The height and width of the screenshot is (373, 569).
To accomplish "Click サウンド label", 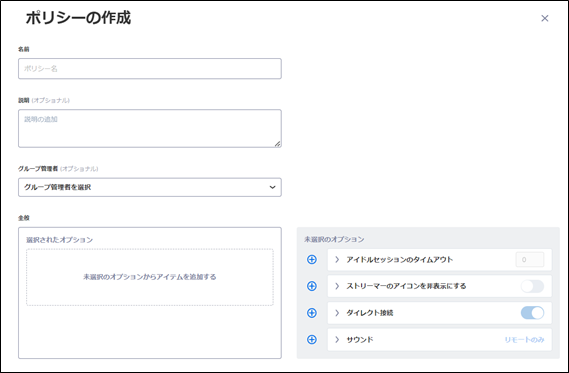I will 360,340.
